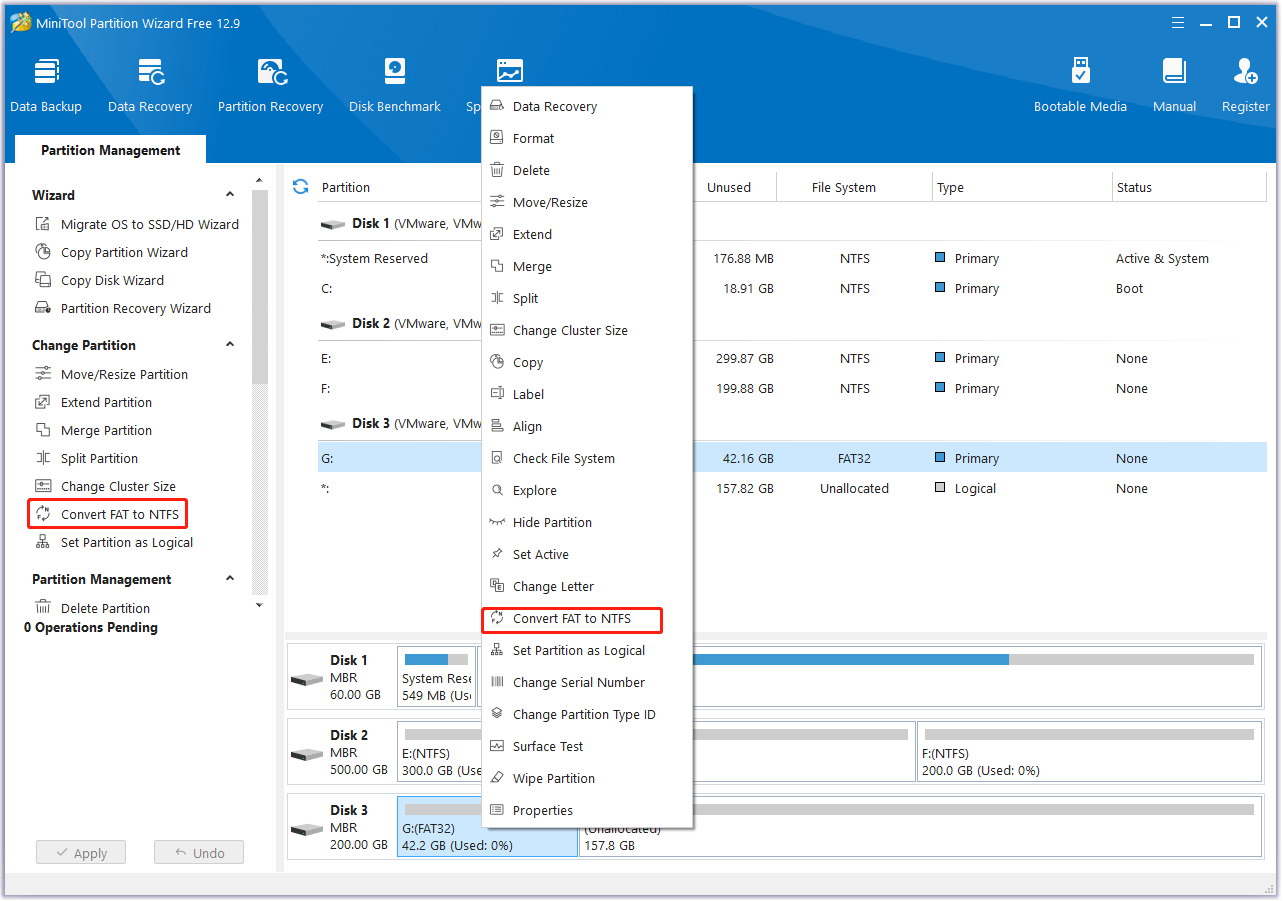Viewport: 1283px width, 901px height.
Task: Click the Migrate OS to SSD/HD Wizard icon
Action: click(x=43, y=224)
